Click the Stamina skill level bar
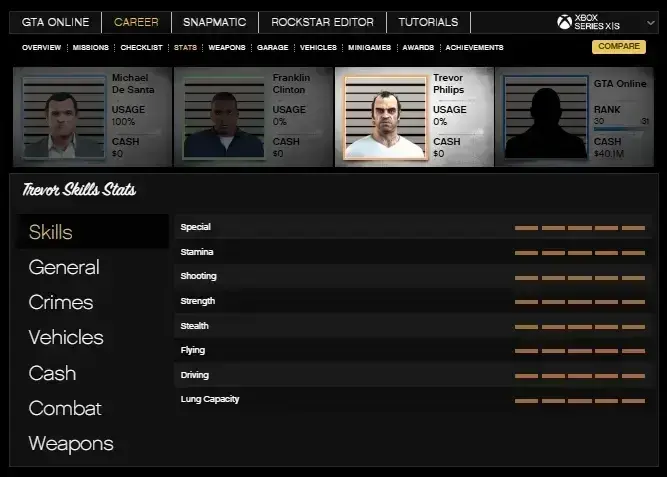 [580, 253]
